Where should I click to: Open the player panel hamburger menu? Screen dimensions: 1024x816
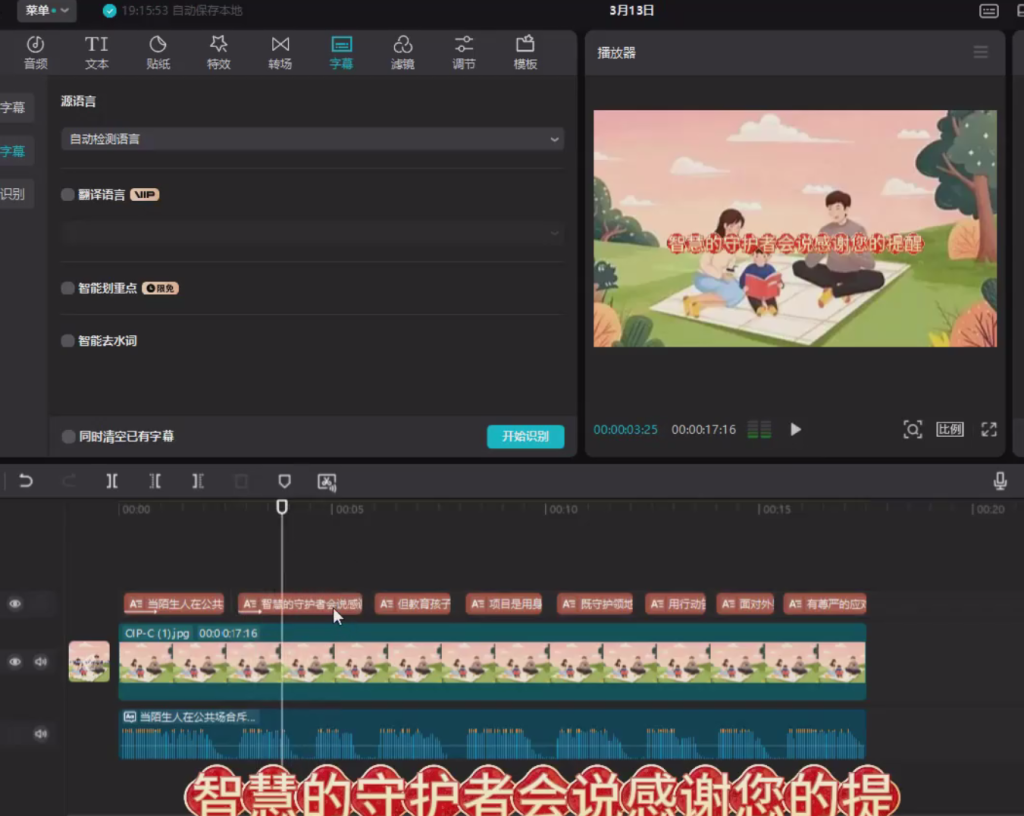pos(980,52)
